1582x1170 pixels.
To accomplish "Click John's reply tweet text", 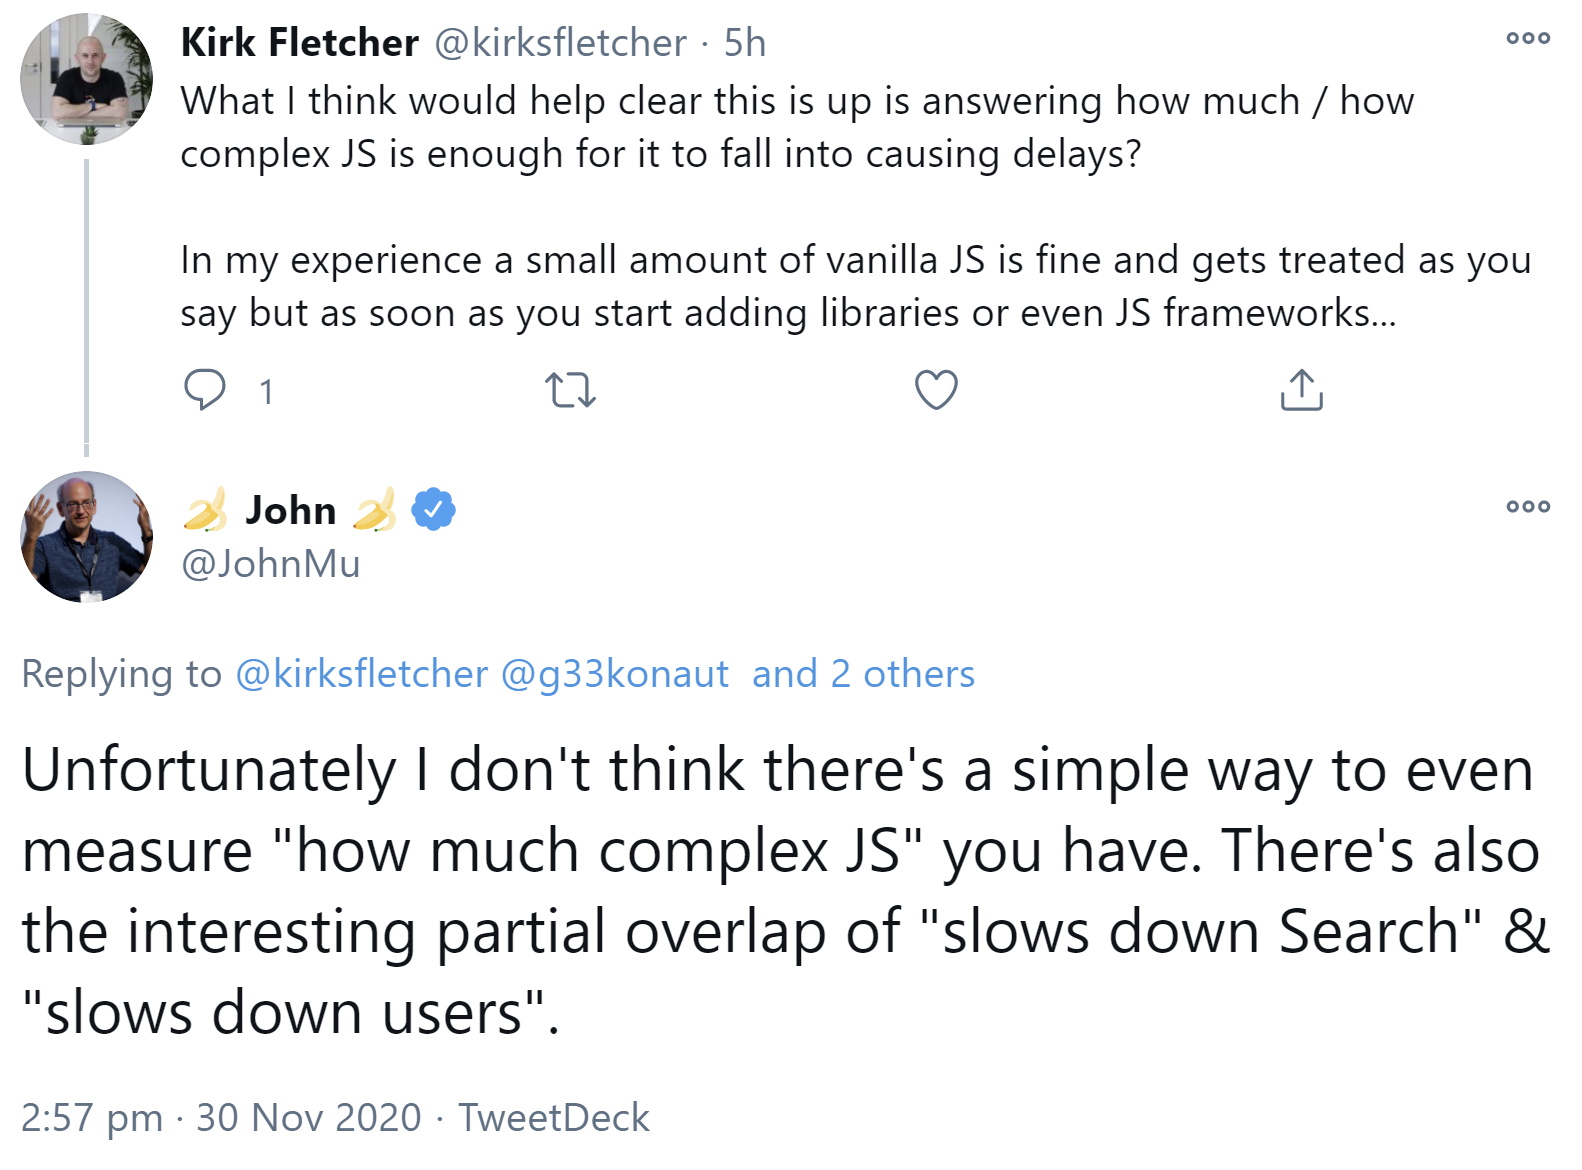I will point(780,890).
